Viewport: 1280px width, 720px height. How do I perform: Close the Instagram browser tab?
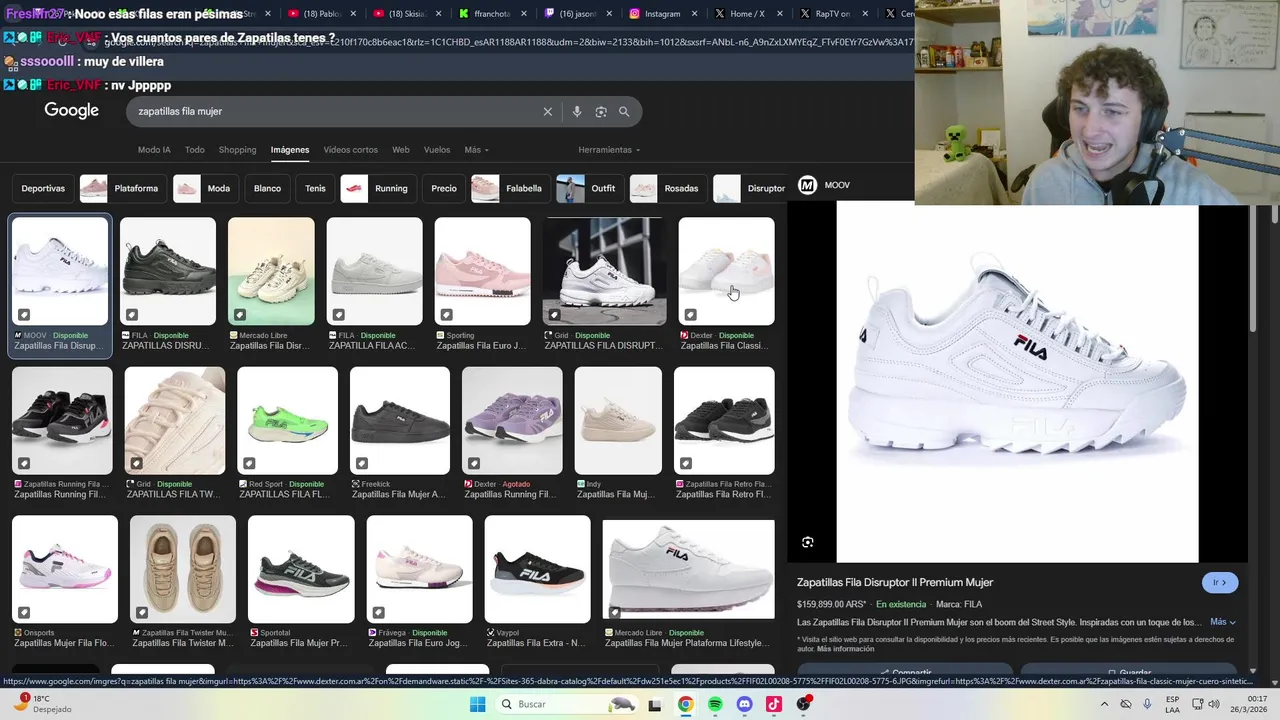click(694, 14)
